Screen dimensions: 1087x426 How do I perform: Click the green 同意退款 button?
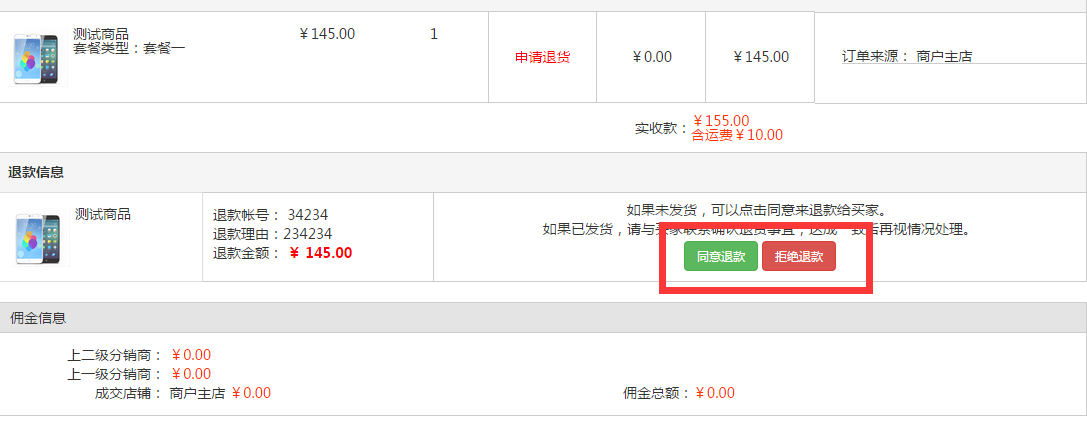click(x=720, y=256)
